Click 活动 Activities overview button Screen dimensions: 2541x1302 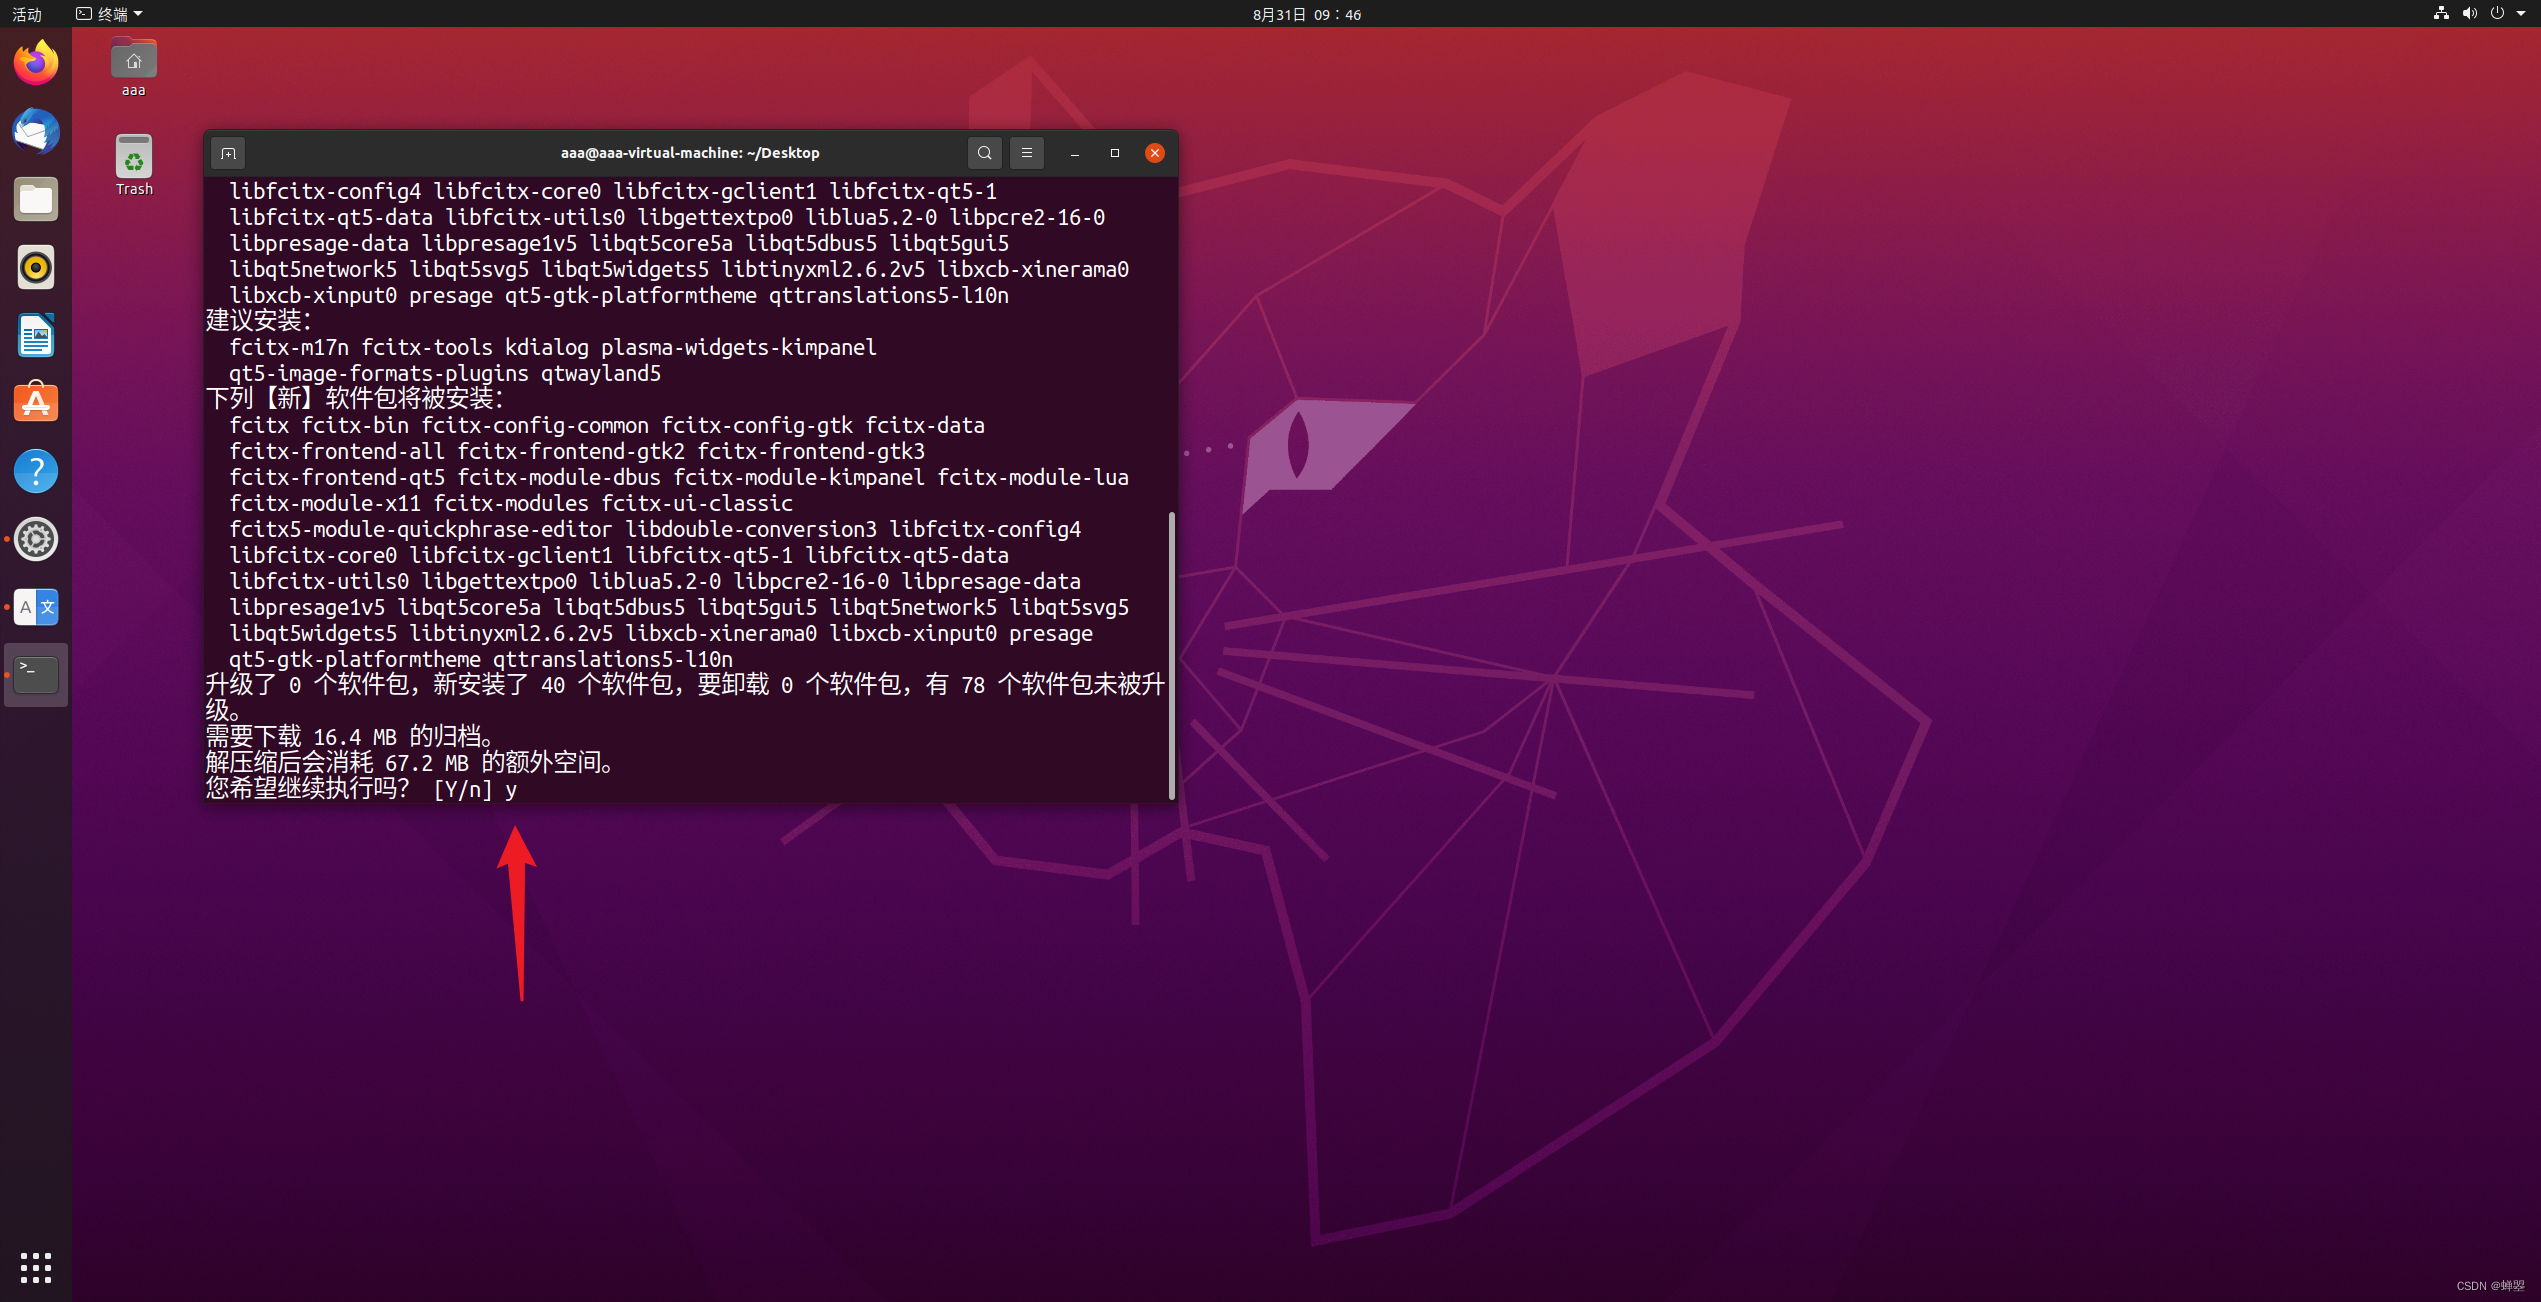coord(27,14)
